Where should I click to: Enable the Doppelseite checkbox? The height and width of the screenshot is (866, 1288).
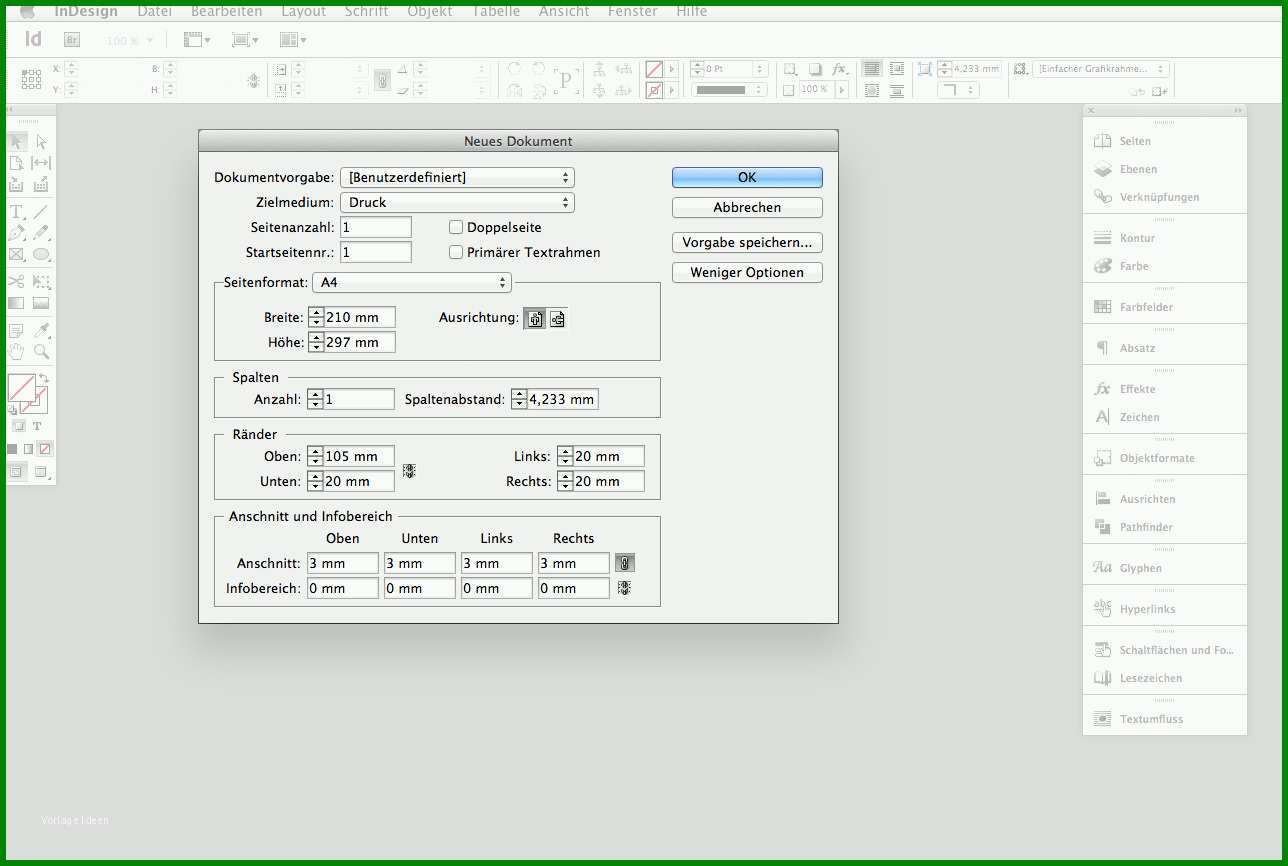456,227
